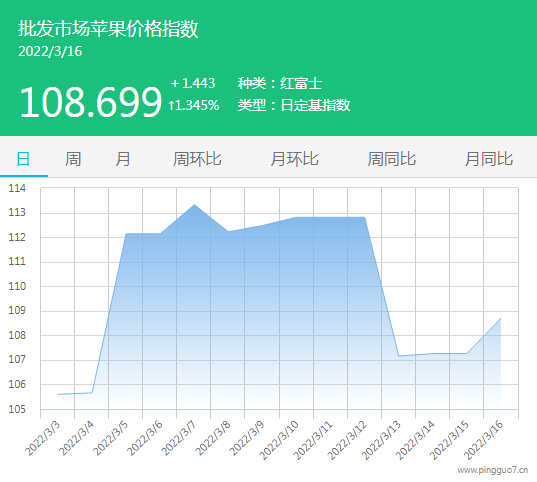Click the 2022/3/13 data point on chart
Screen dimensions: 537x482
click(x=399, y=356)
